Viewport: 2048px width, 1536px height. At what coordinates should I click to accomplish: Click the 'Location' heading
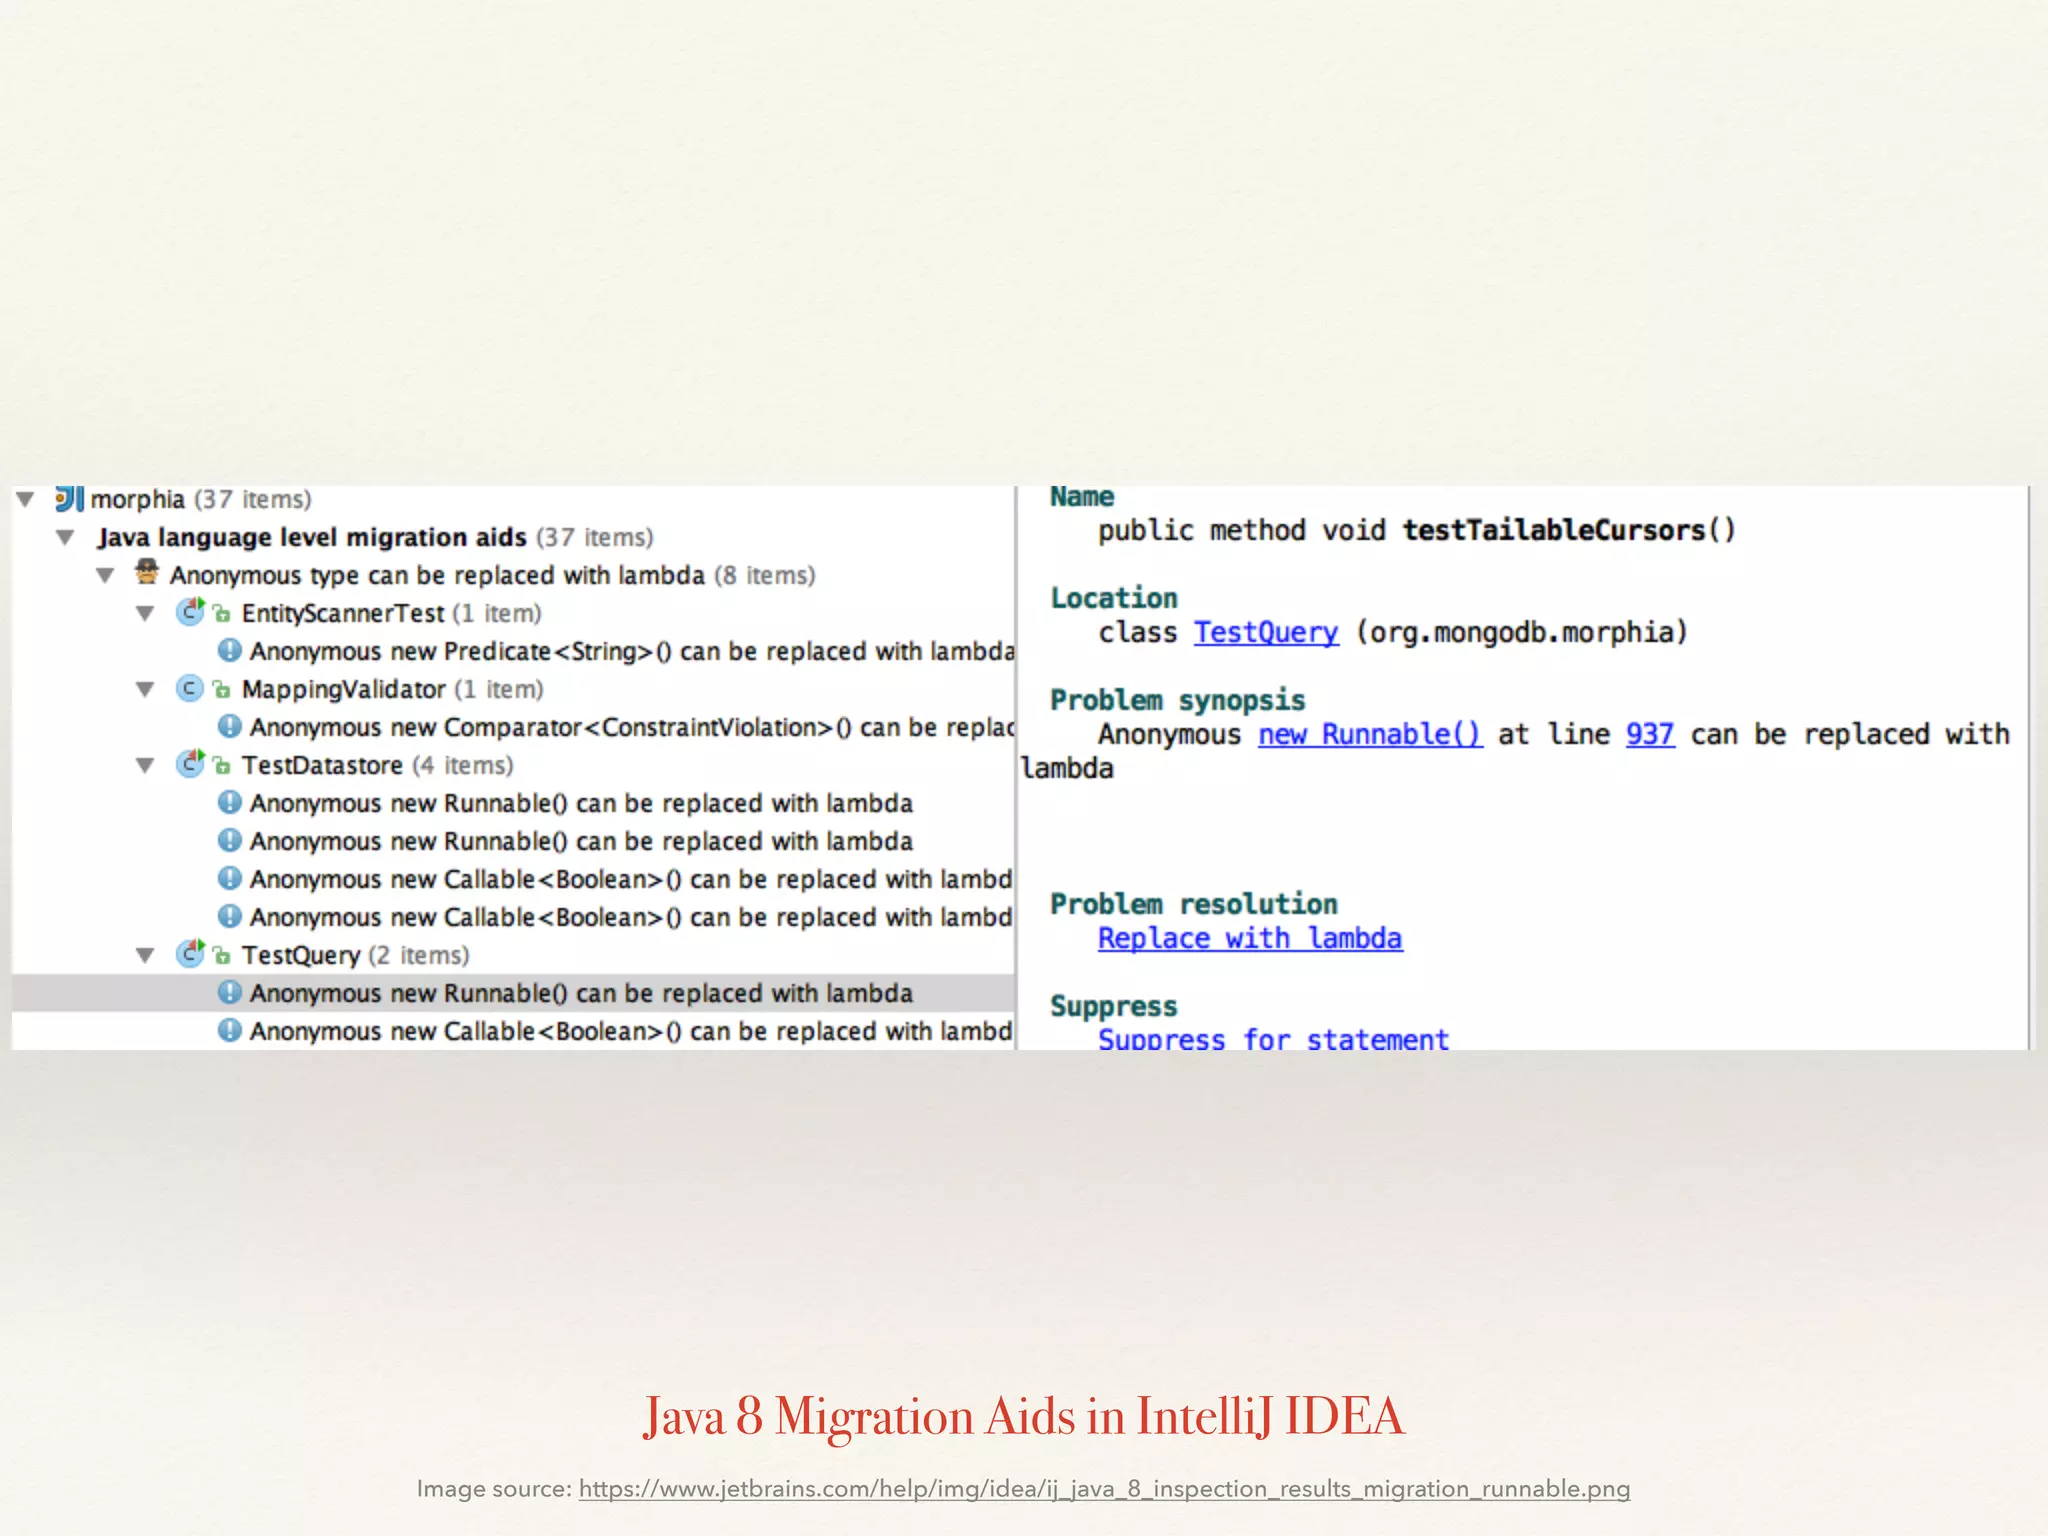pos(1114,598)
